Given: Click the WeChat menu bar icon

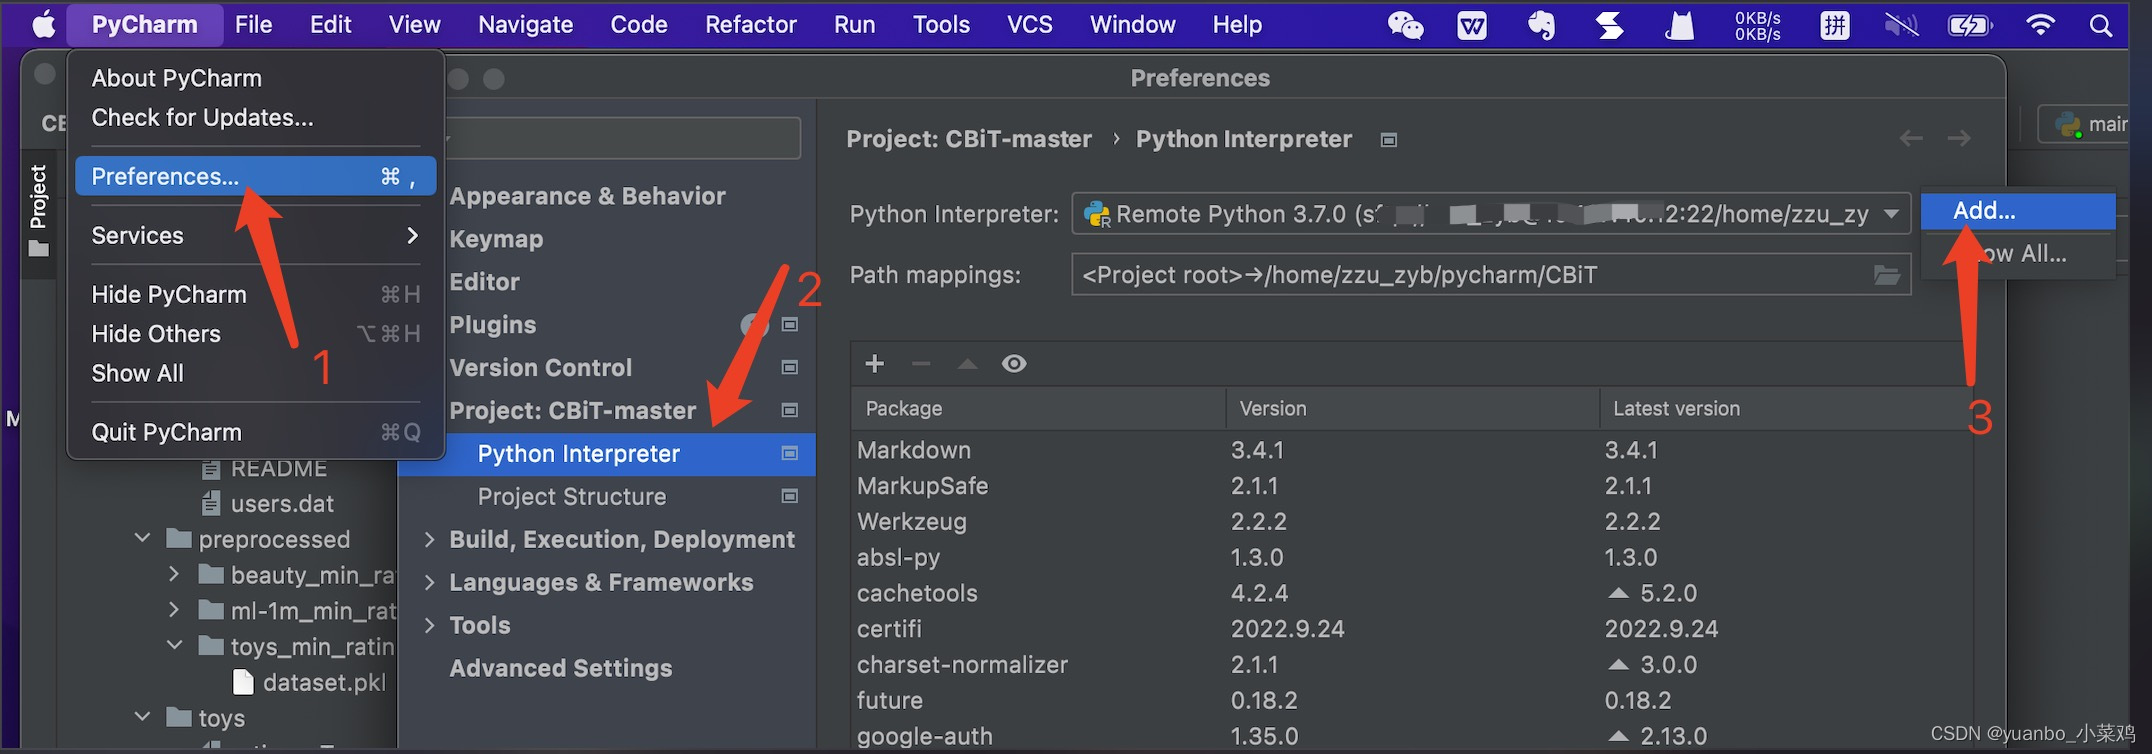Looking at the screenshot, I should pos(1405,25).
